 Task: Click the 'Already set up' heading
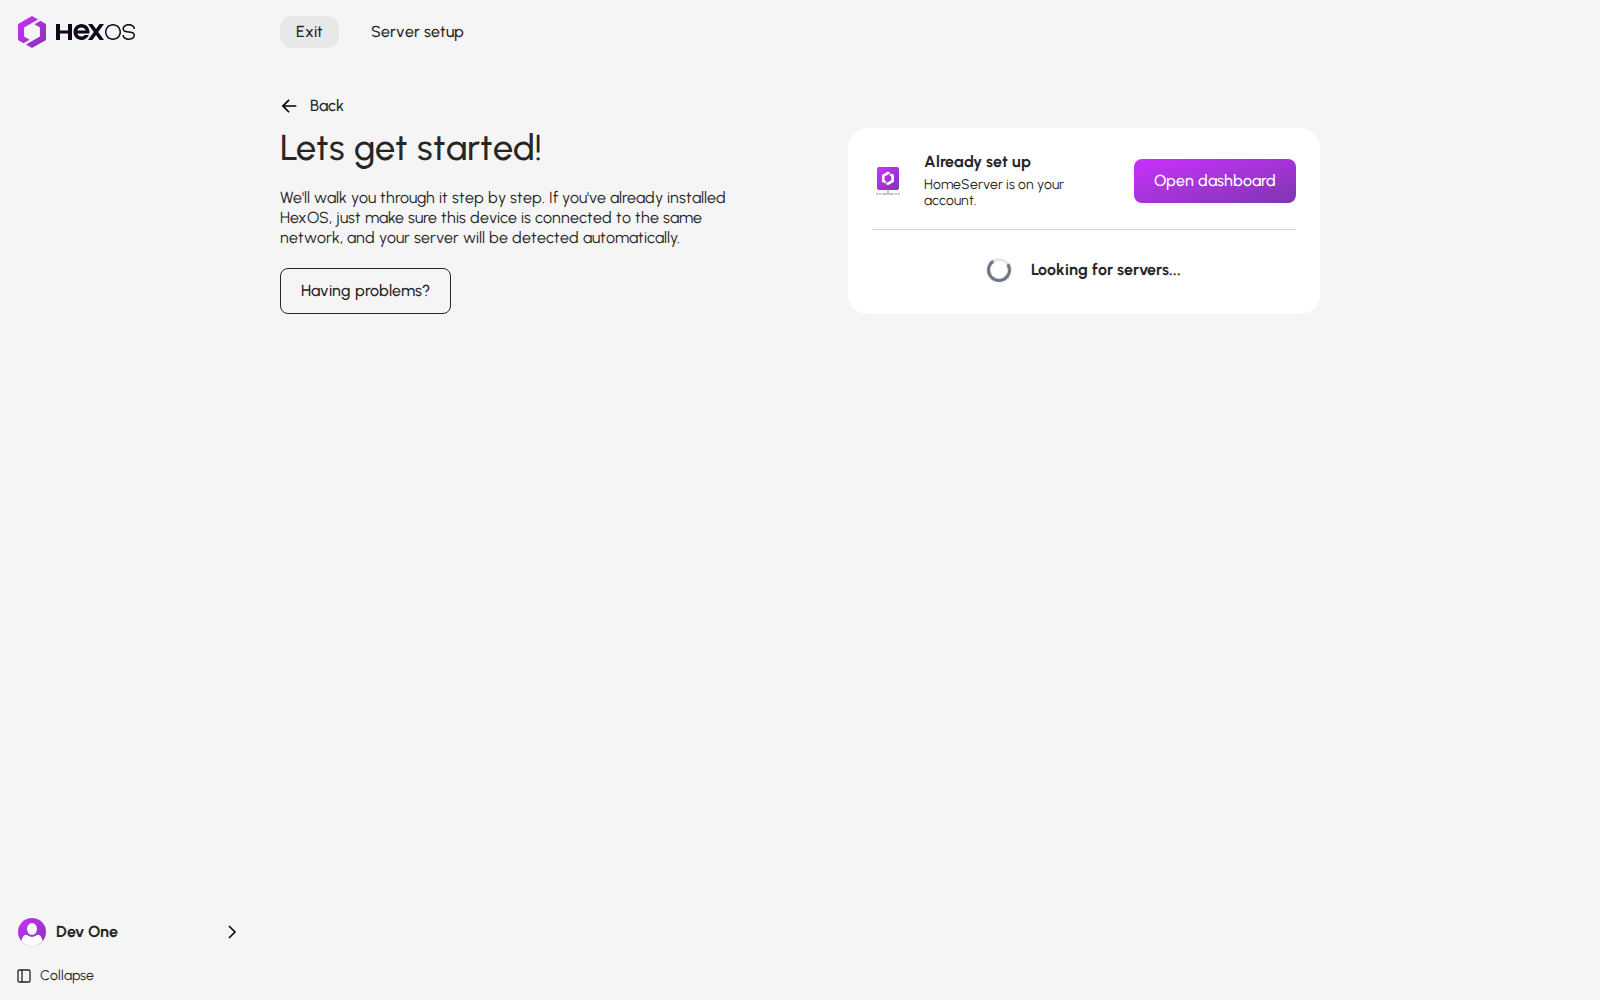click(x=977, y=162)
